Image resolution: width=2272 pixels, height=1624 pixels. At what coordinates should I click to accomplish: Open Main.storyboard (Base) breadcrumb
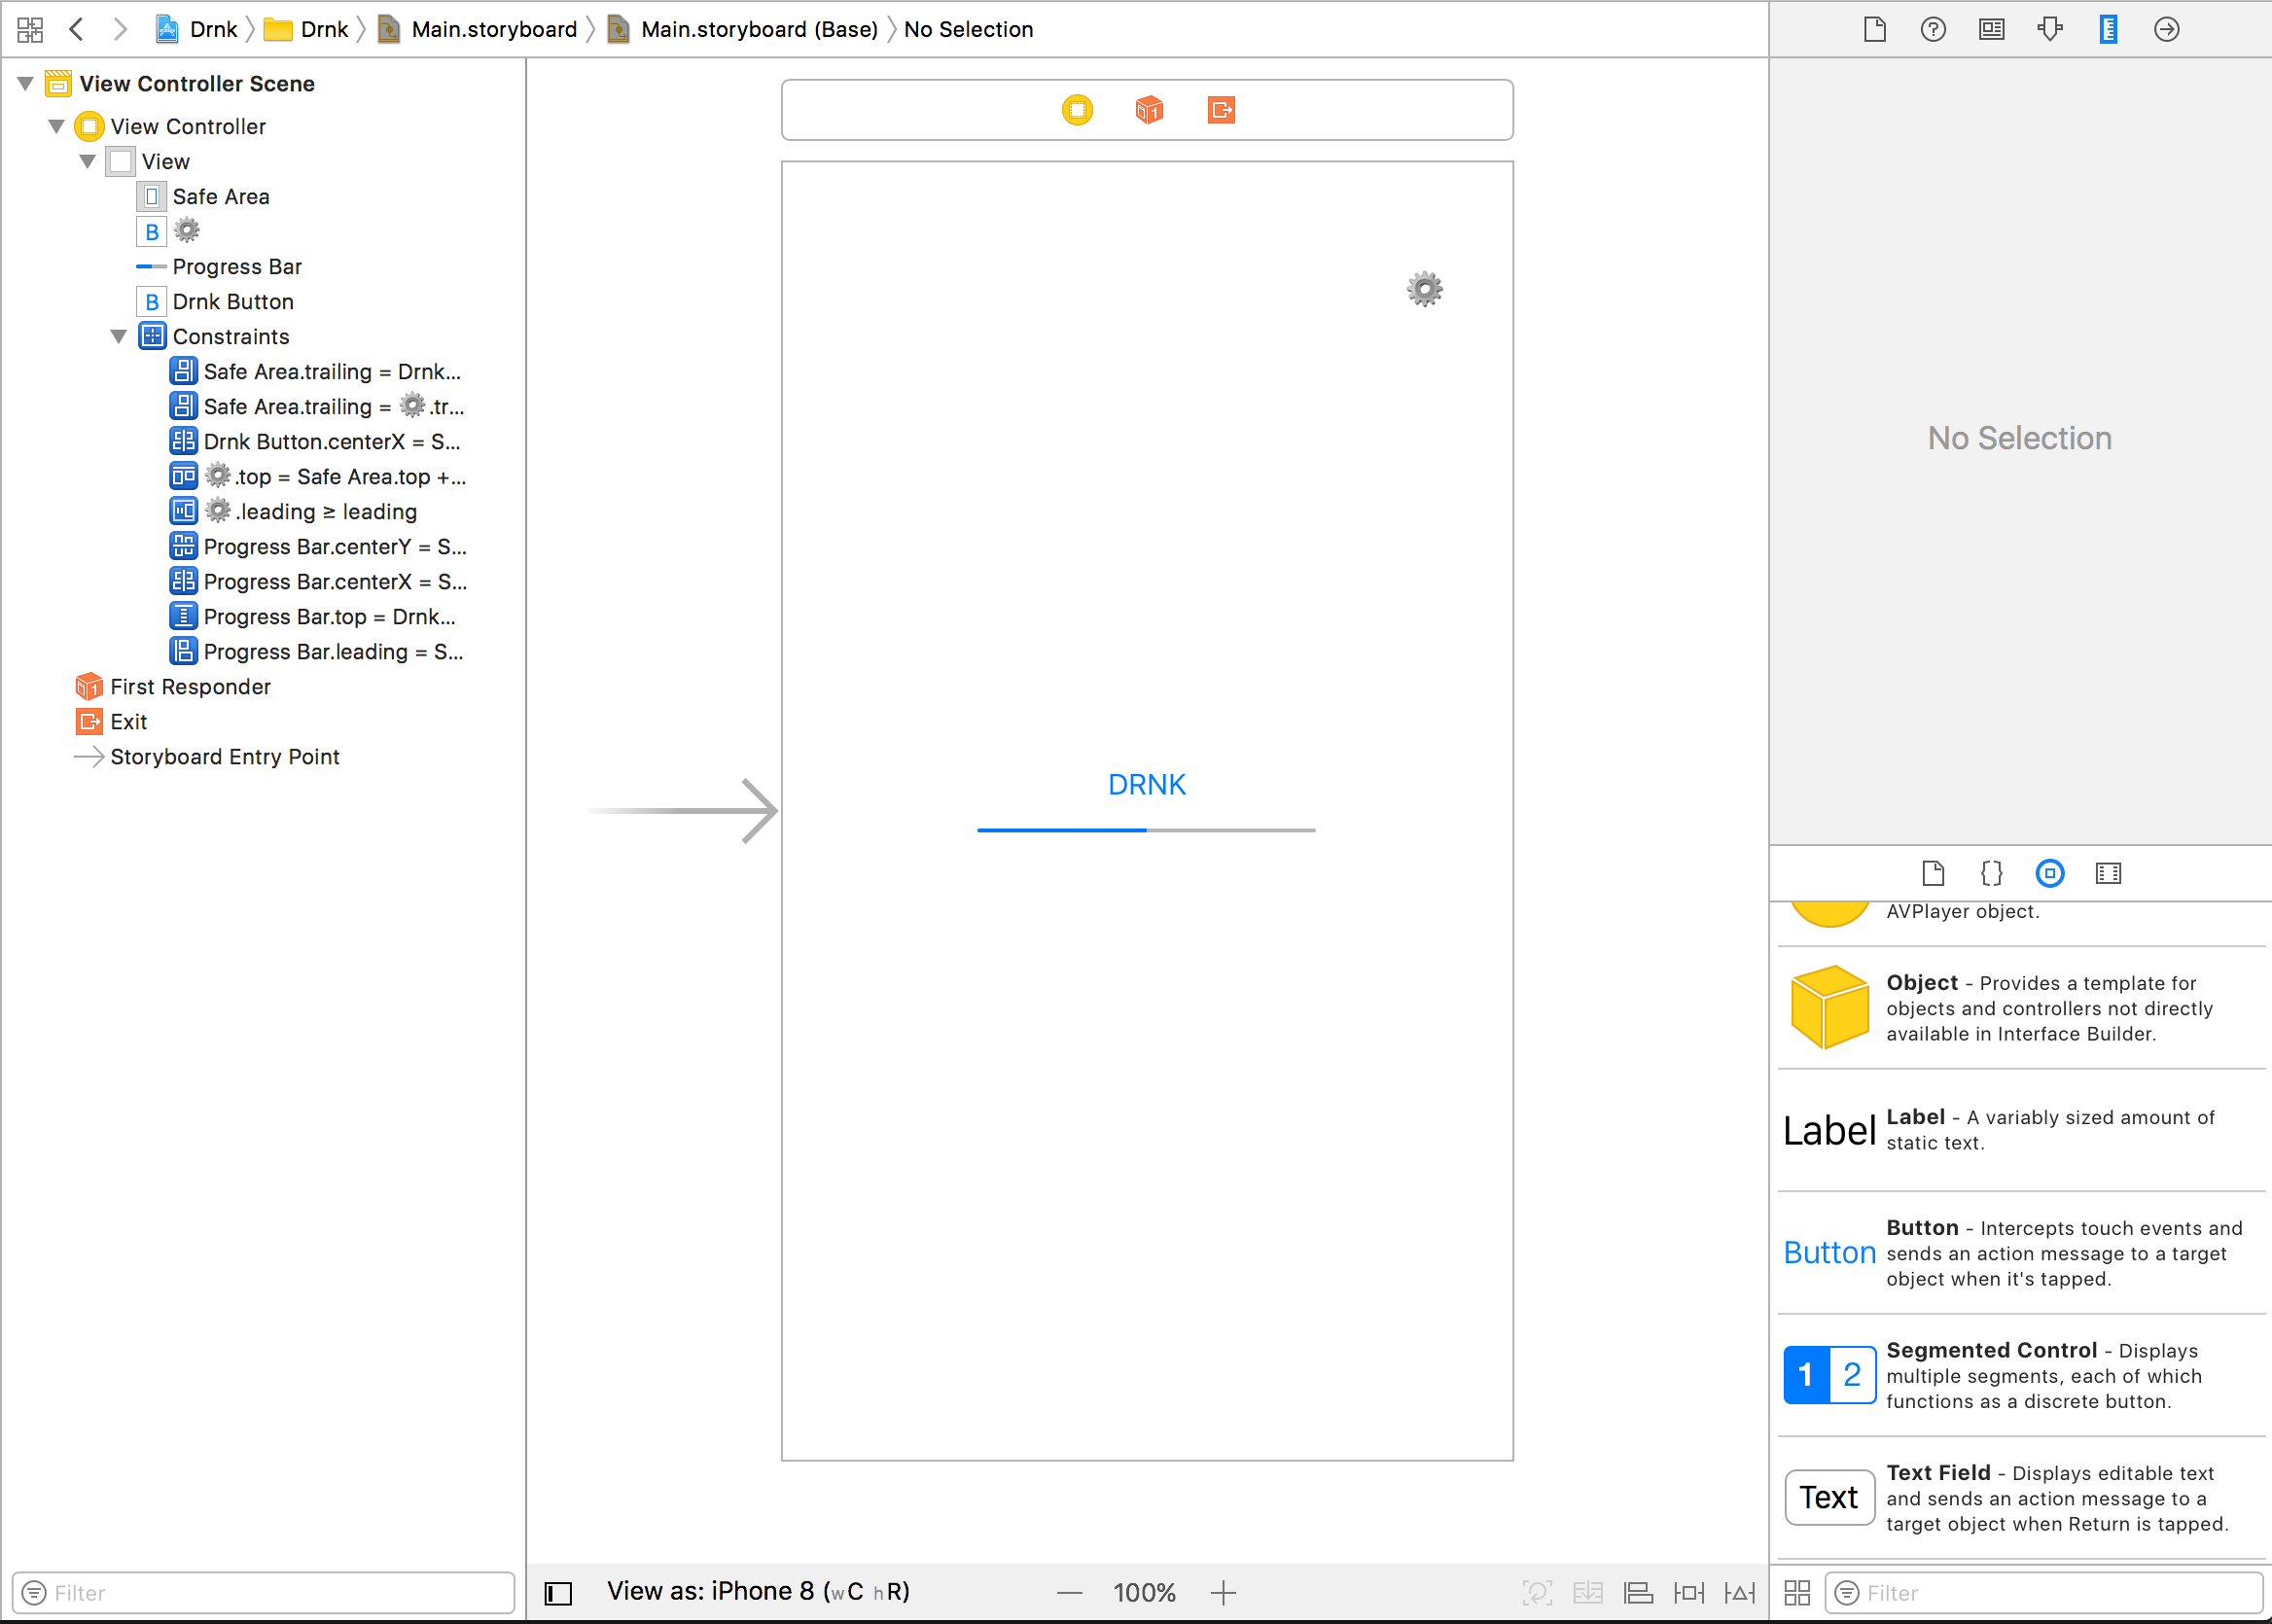(742, 29)
